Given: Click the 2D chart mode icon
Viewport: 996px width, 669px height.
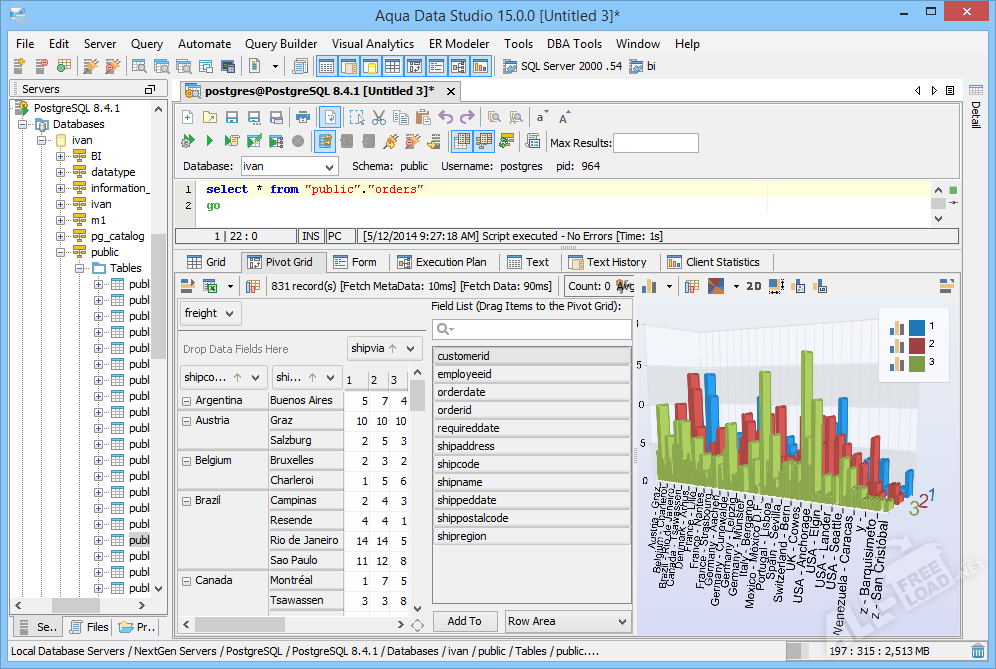Looking at the screenshot, I should [753, 287].
